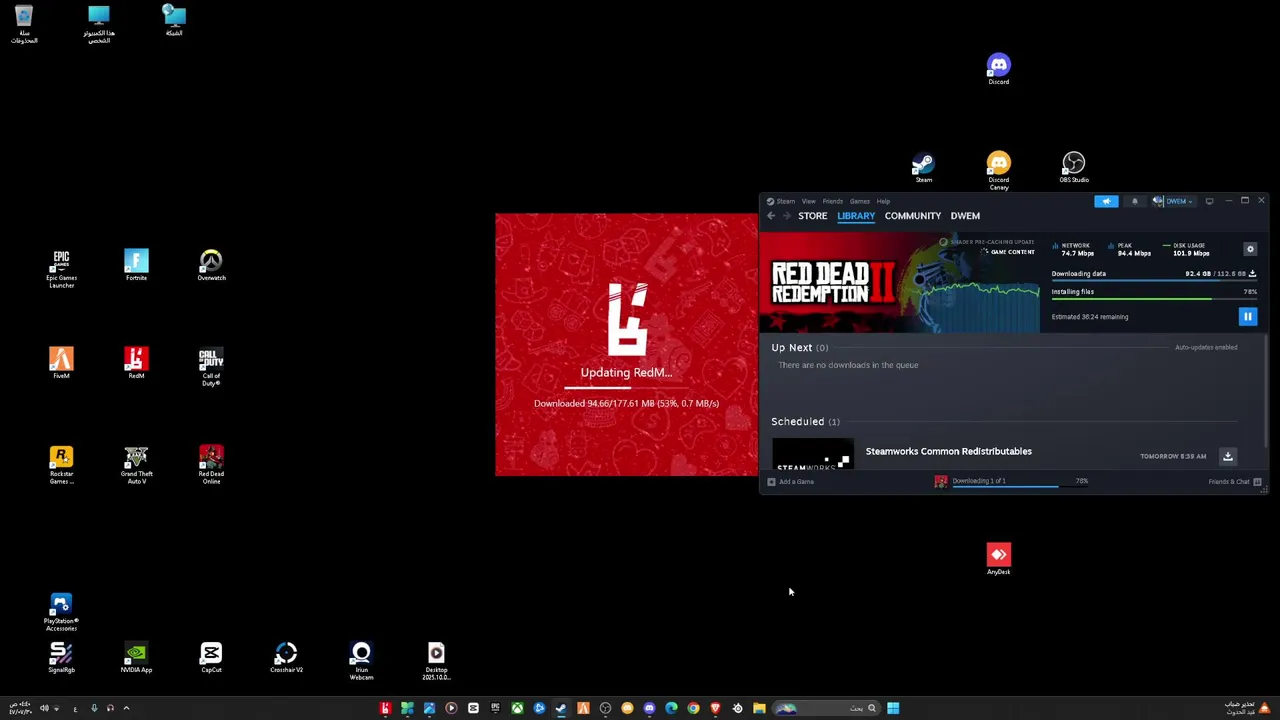Image resolution: width=1280 pixels, height=720 pixels.
Task: Click the volume icon in system tray
Action: pyautogui.click(x=44, y=708)
